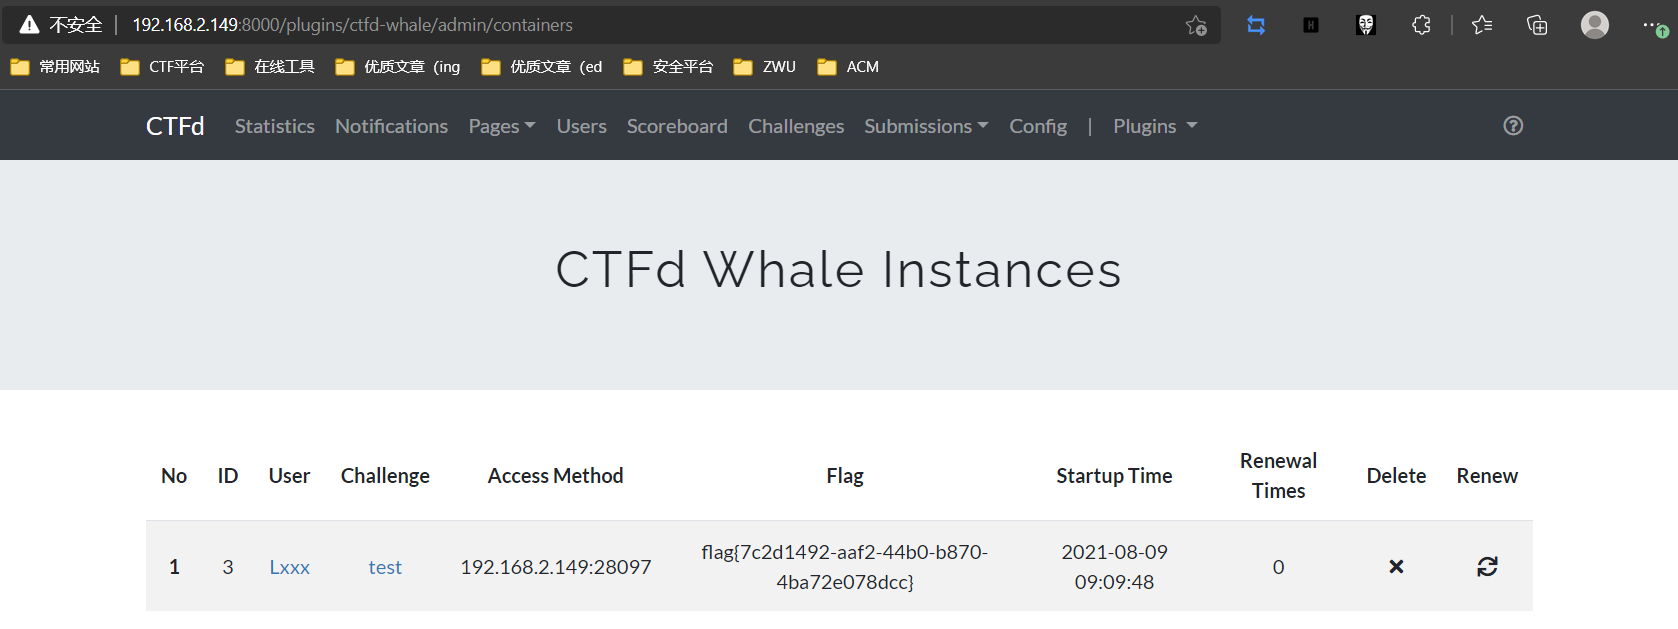
Task: Open the 优质文章 (ing bookmark folder
Action: pyautogui.click(x=398, y=67)
